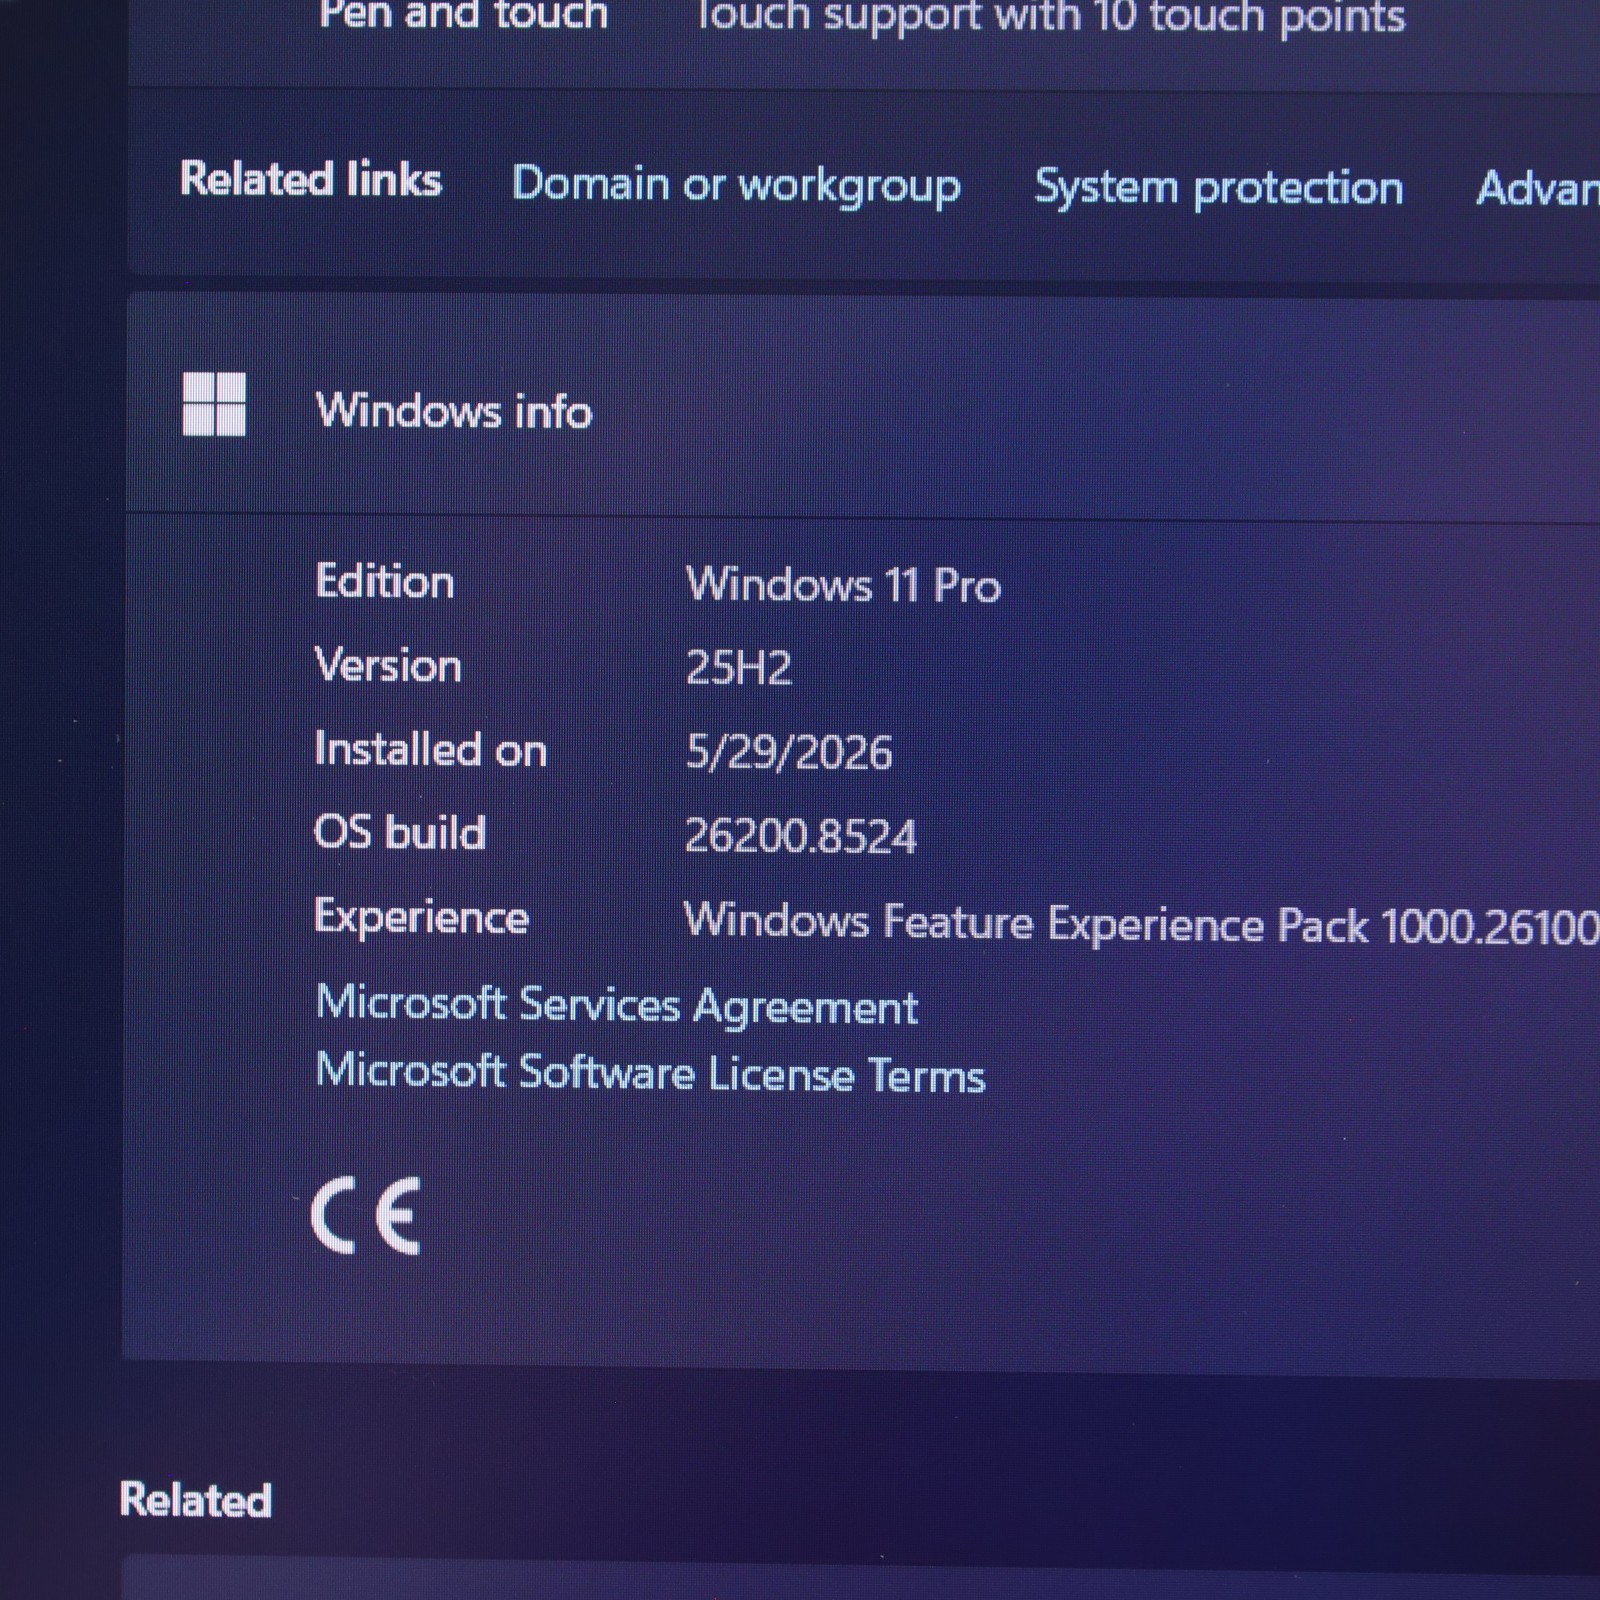Select the touch support with 10 touch points text
The width and height of the screenshot is (1600, 1600).
click(1049, 18)
